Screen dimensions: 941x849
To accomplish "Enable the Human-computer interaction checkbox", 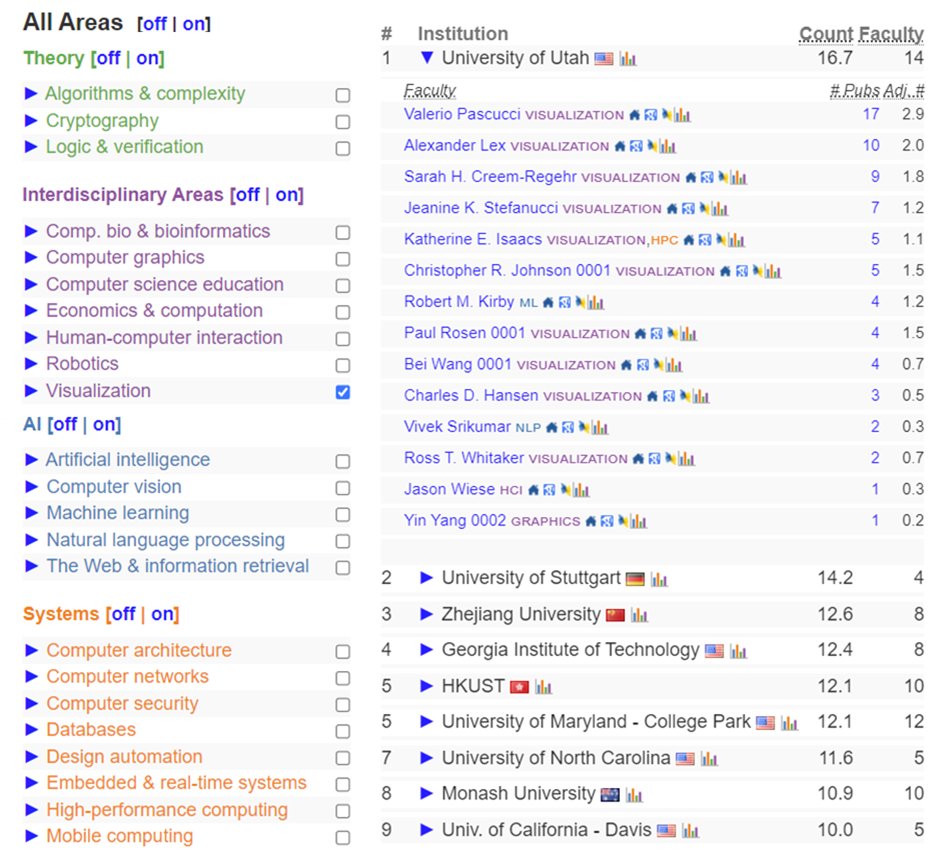I will tap(343, 339).
